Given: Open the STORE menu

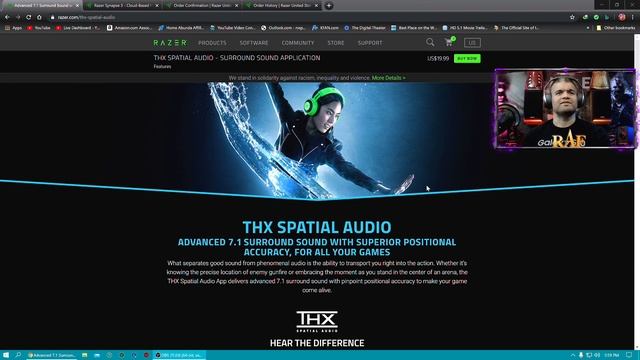Looking at the screenshot, I should 336,42.
